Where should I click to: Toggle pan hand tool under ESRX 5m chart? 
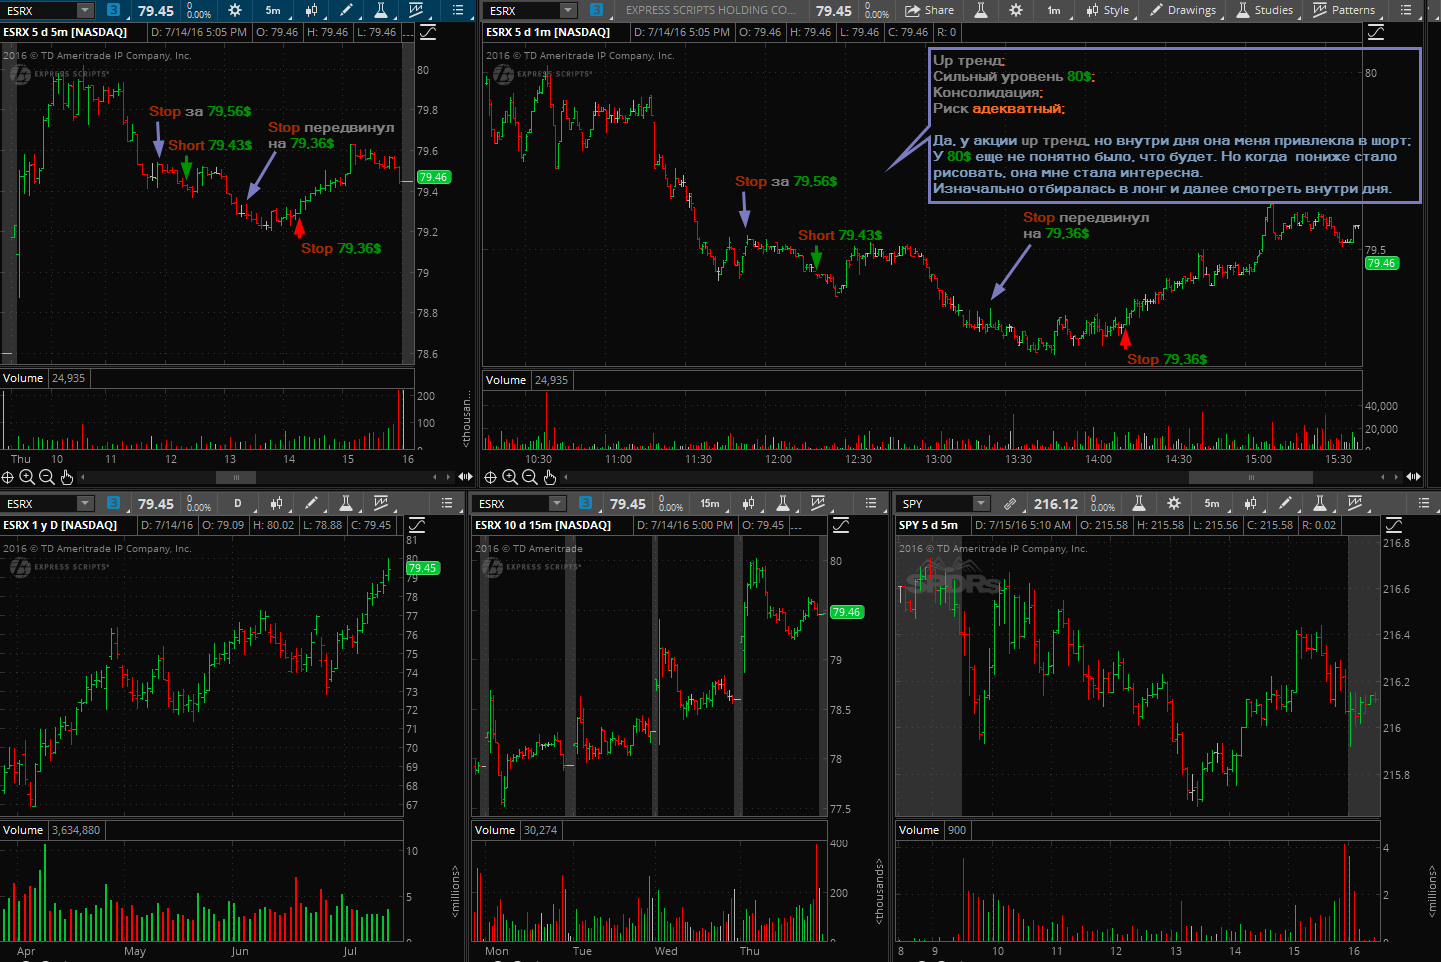coord(67,477)
